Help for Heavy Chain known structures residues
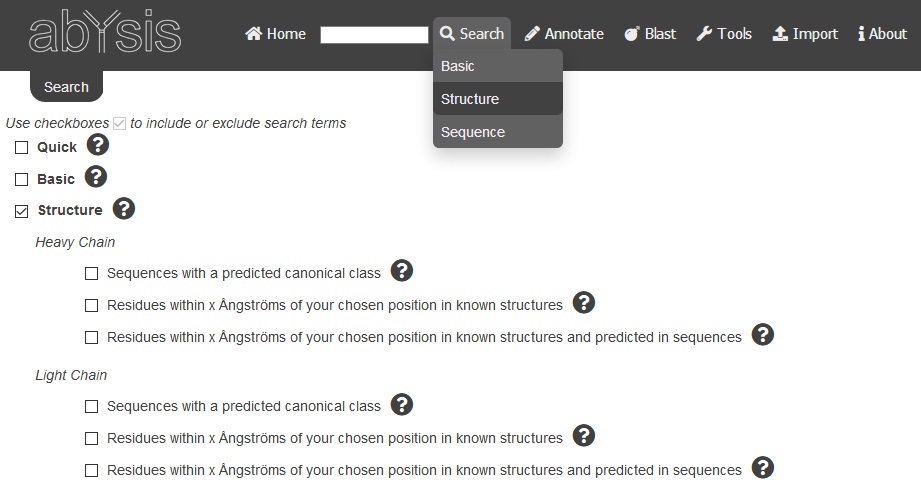 pyautogui.click(x=584, y=303)
